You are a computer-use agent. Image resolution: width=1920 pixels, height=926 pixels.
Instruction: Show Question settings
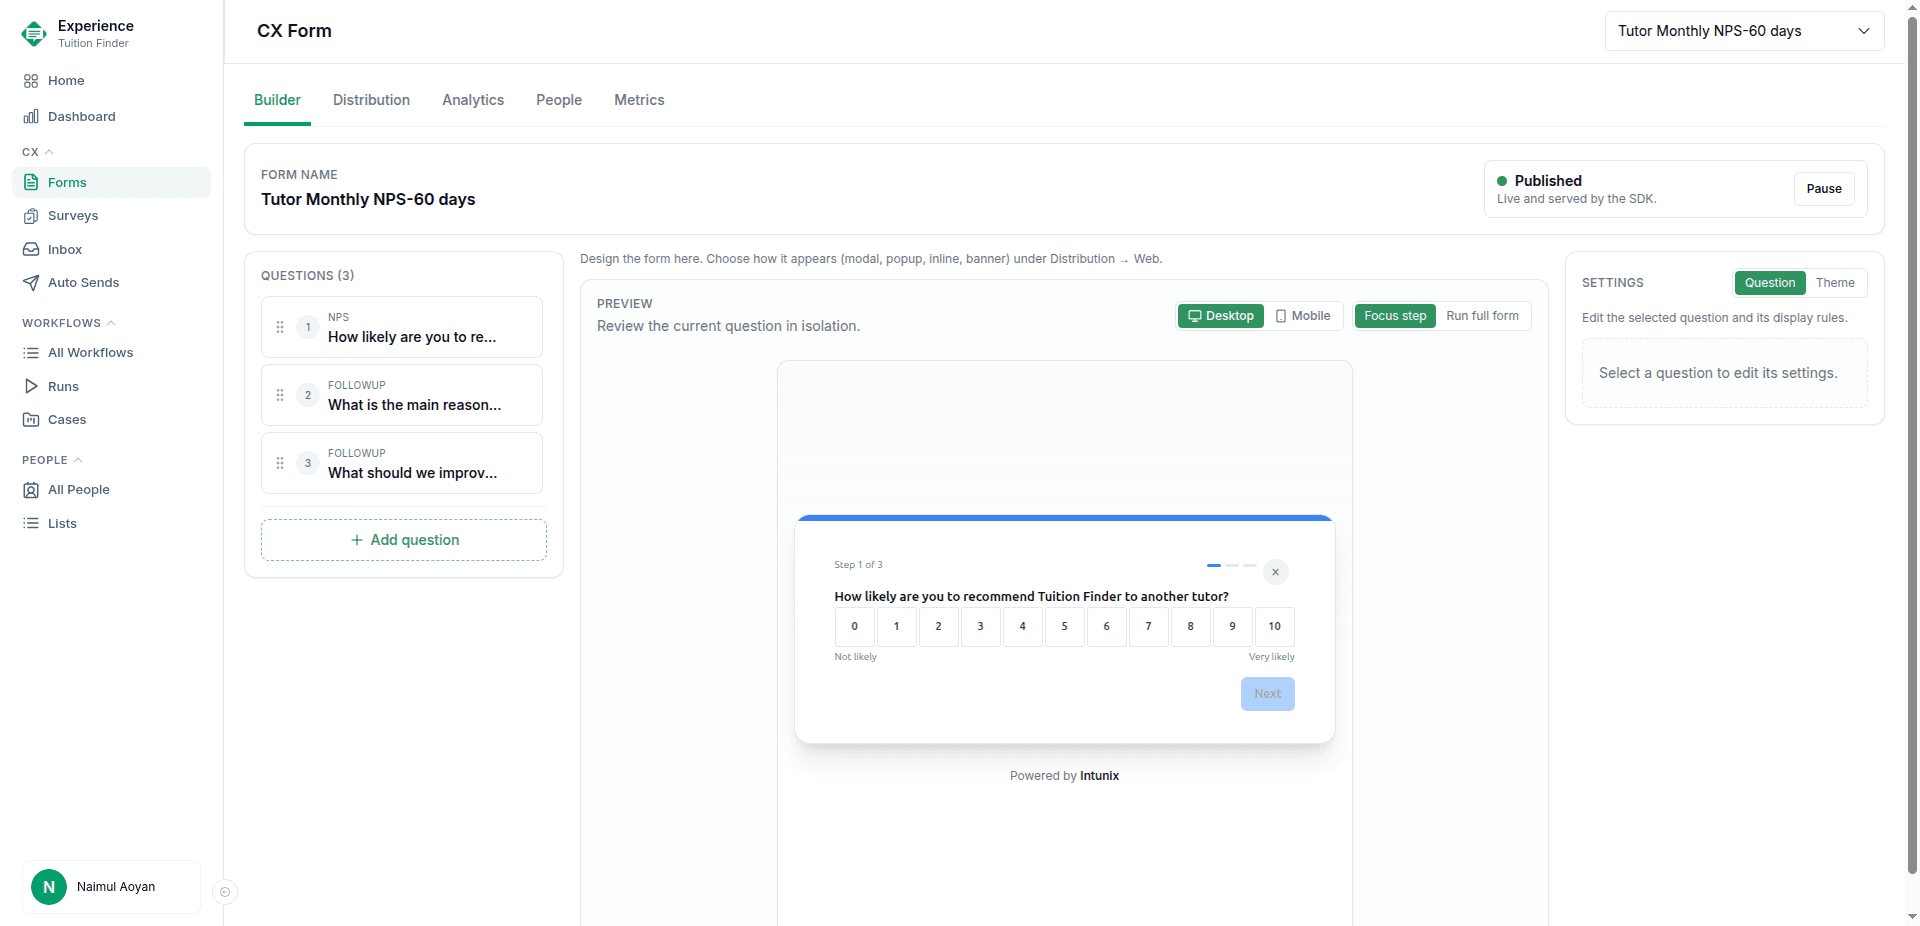1770,283
